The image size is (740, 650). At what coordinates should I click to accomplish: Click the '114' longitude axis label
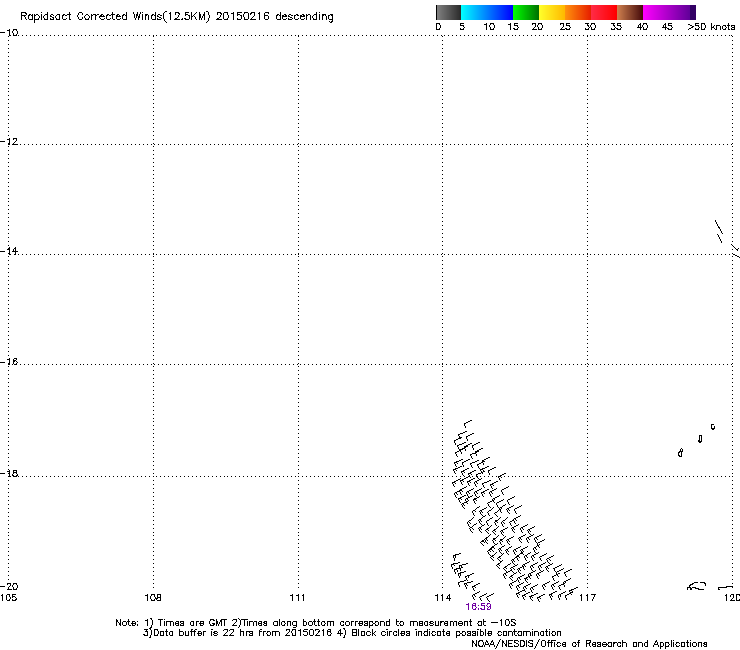(443, 598)
